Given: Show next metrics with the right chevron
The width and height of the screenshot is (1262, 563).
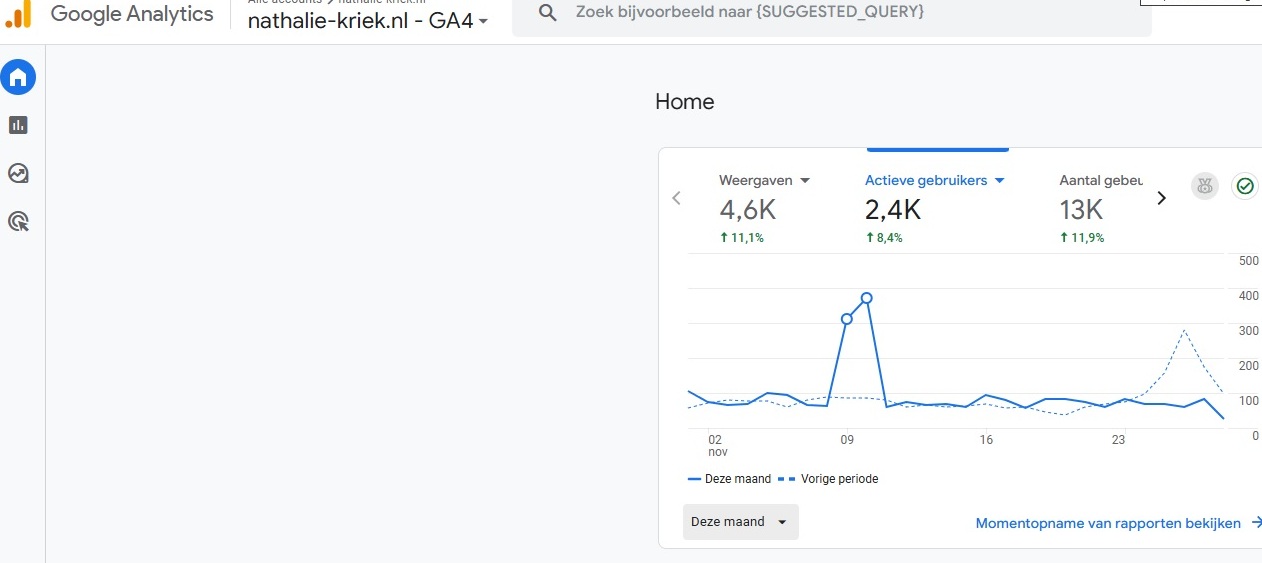Looking at the screenshot, I should coord(1161,198).
